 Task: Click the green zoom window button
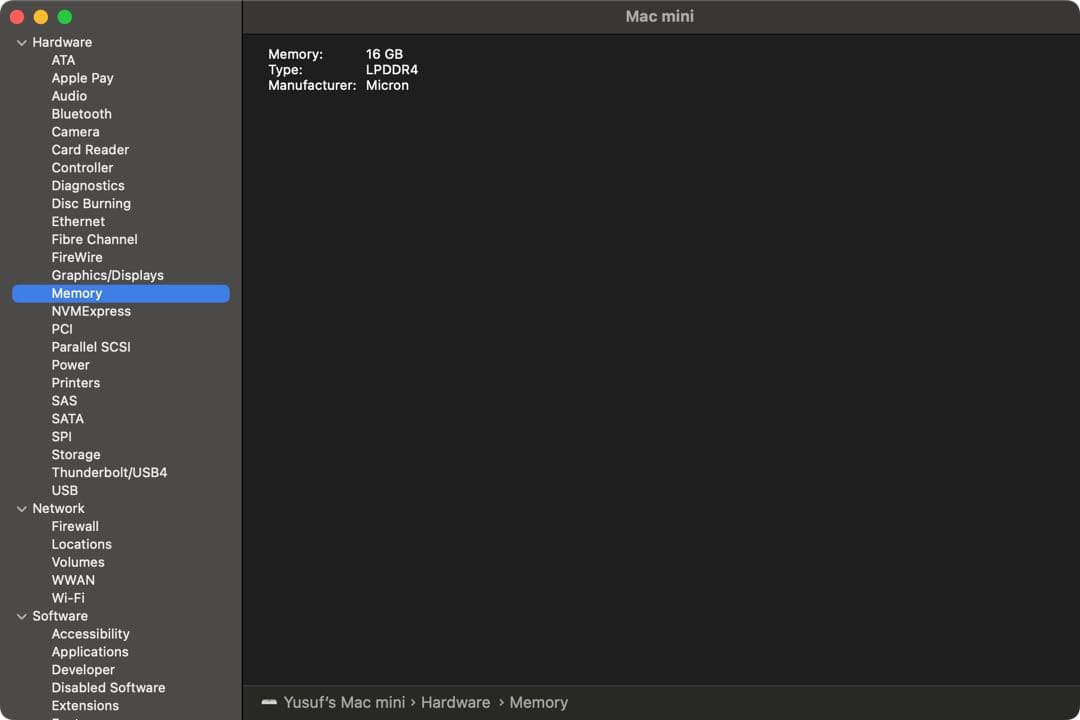click(x=65, y=17)
